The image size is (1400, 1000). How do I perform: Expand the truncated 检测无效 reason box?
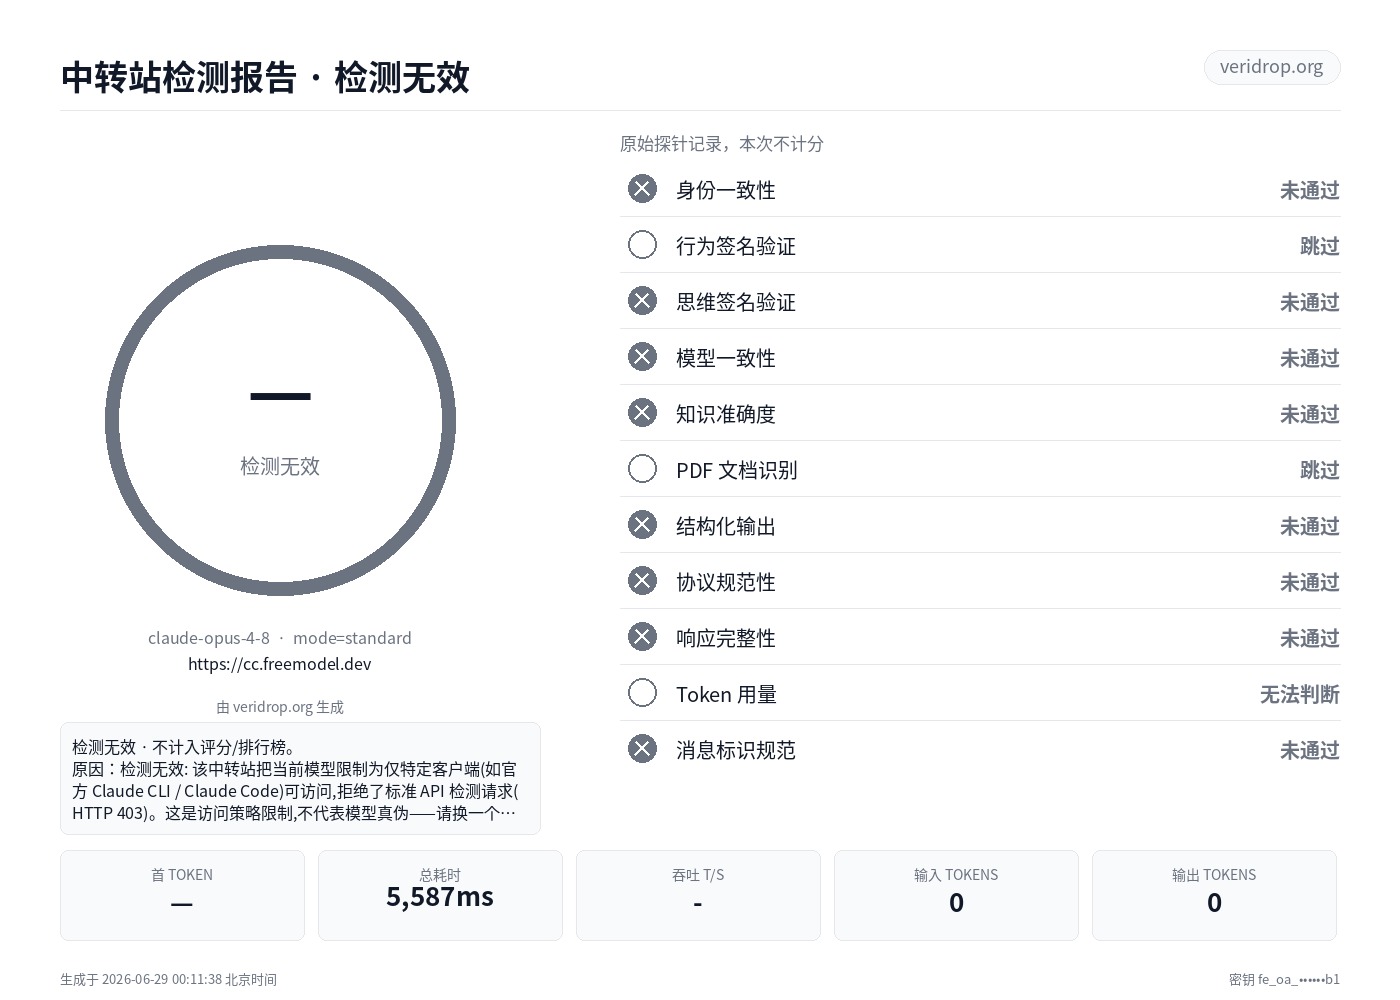click(x=300, y=779)
